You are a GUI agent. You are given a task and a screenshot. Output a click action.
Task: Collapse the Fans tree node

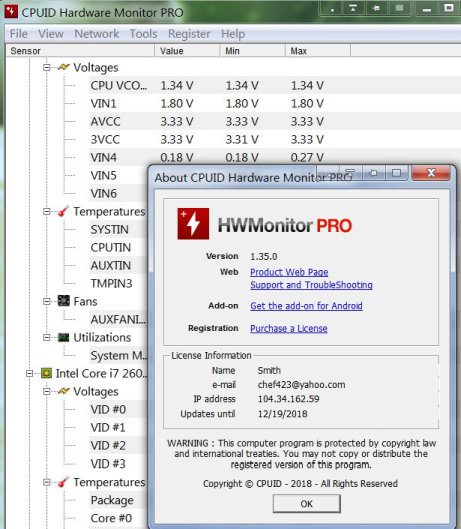tap(47, 301)
